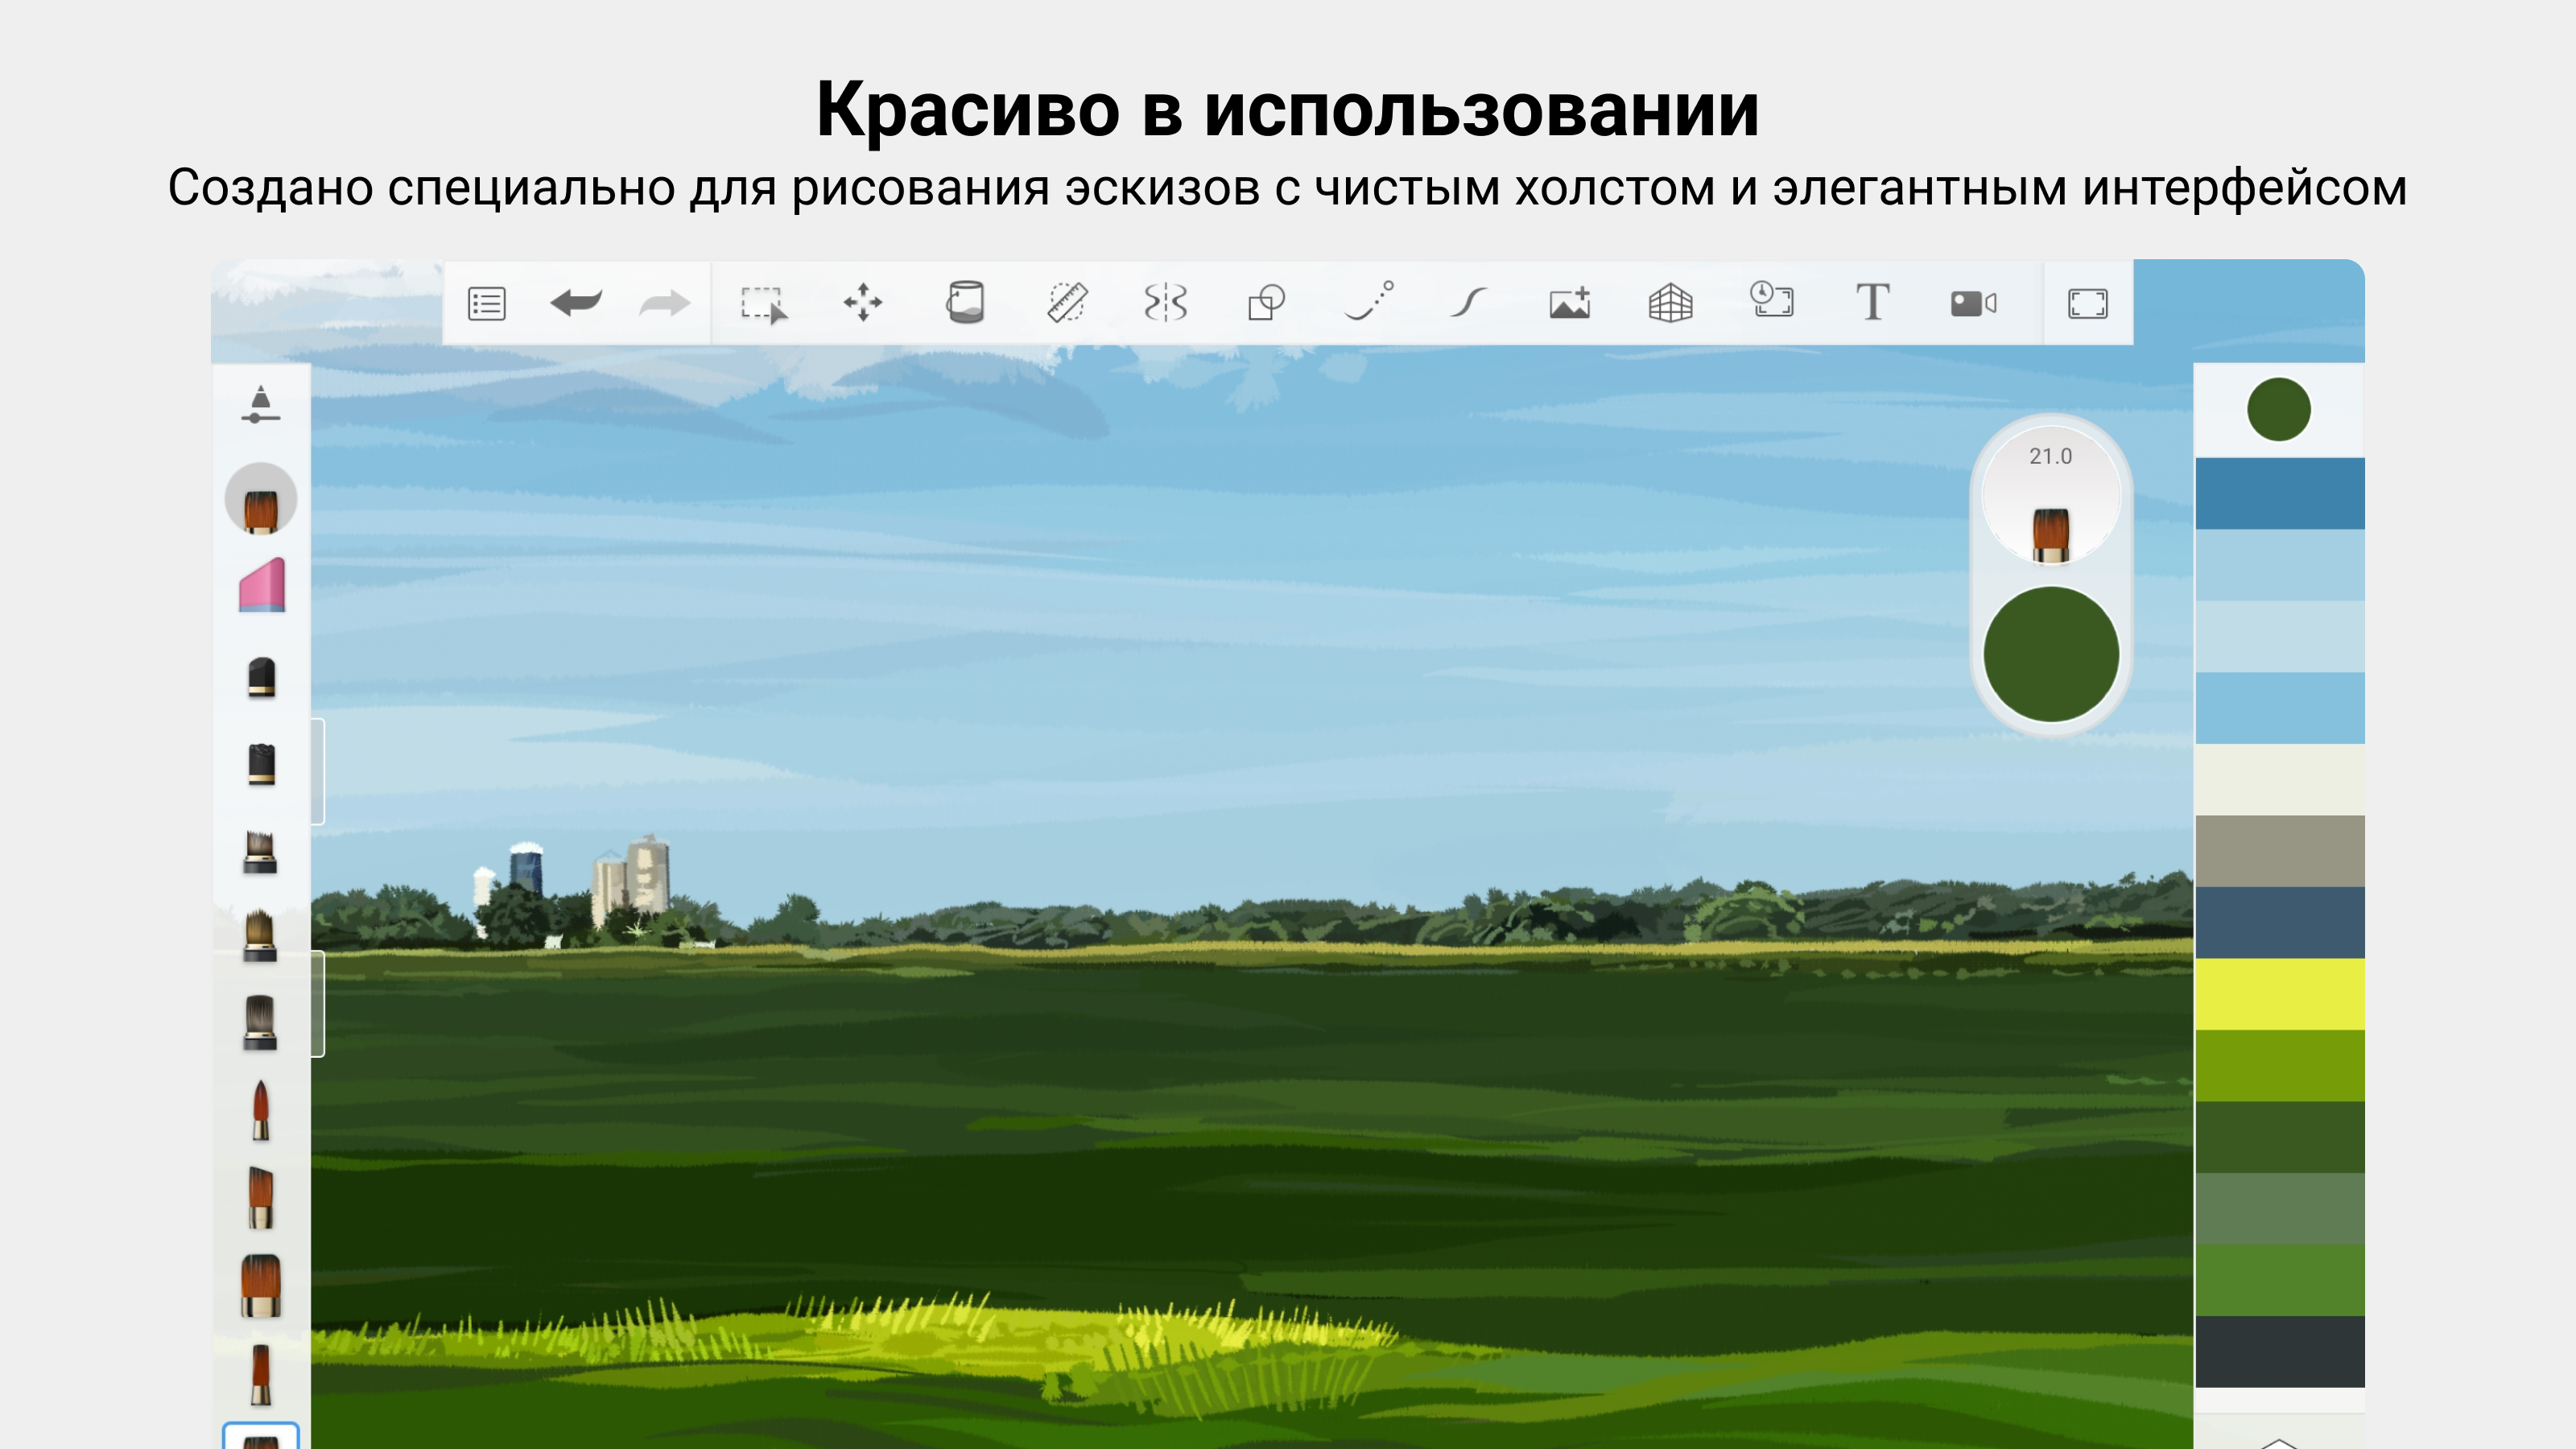Select the pink eraser tool
Screen dimensions: 2576x1449
262,585
